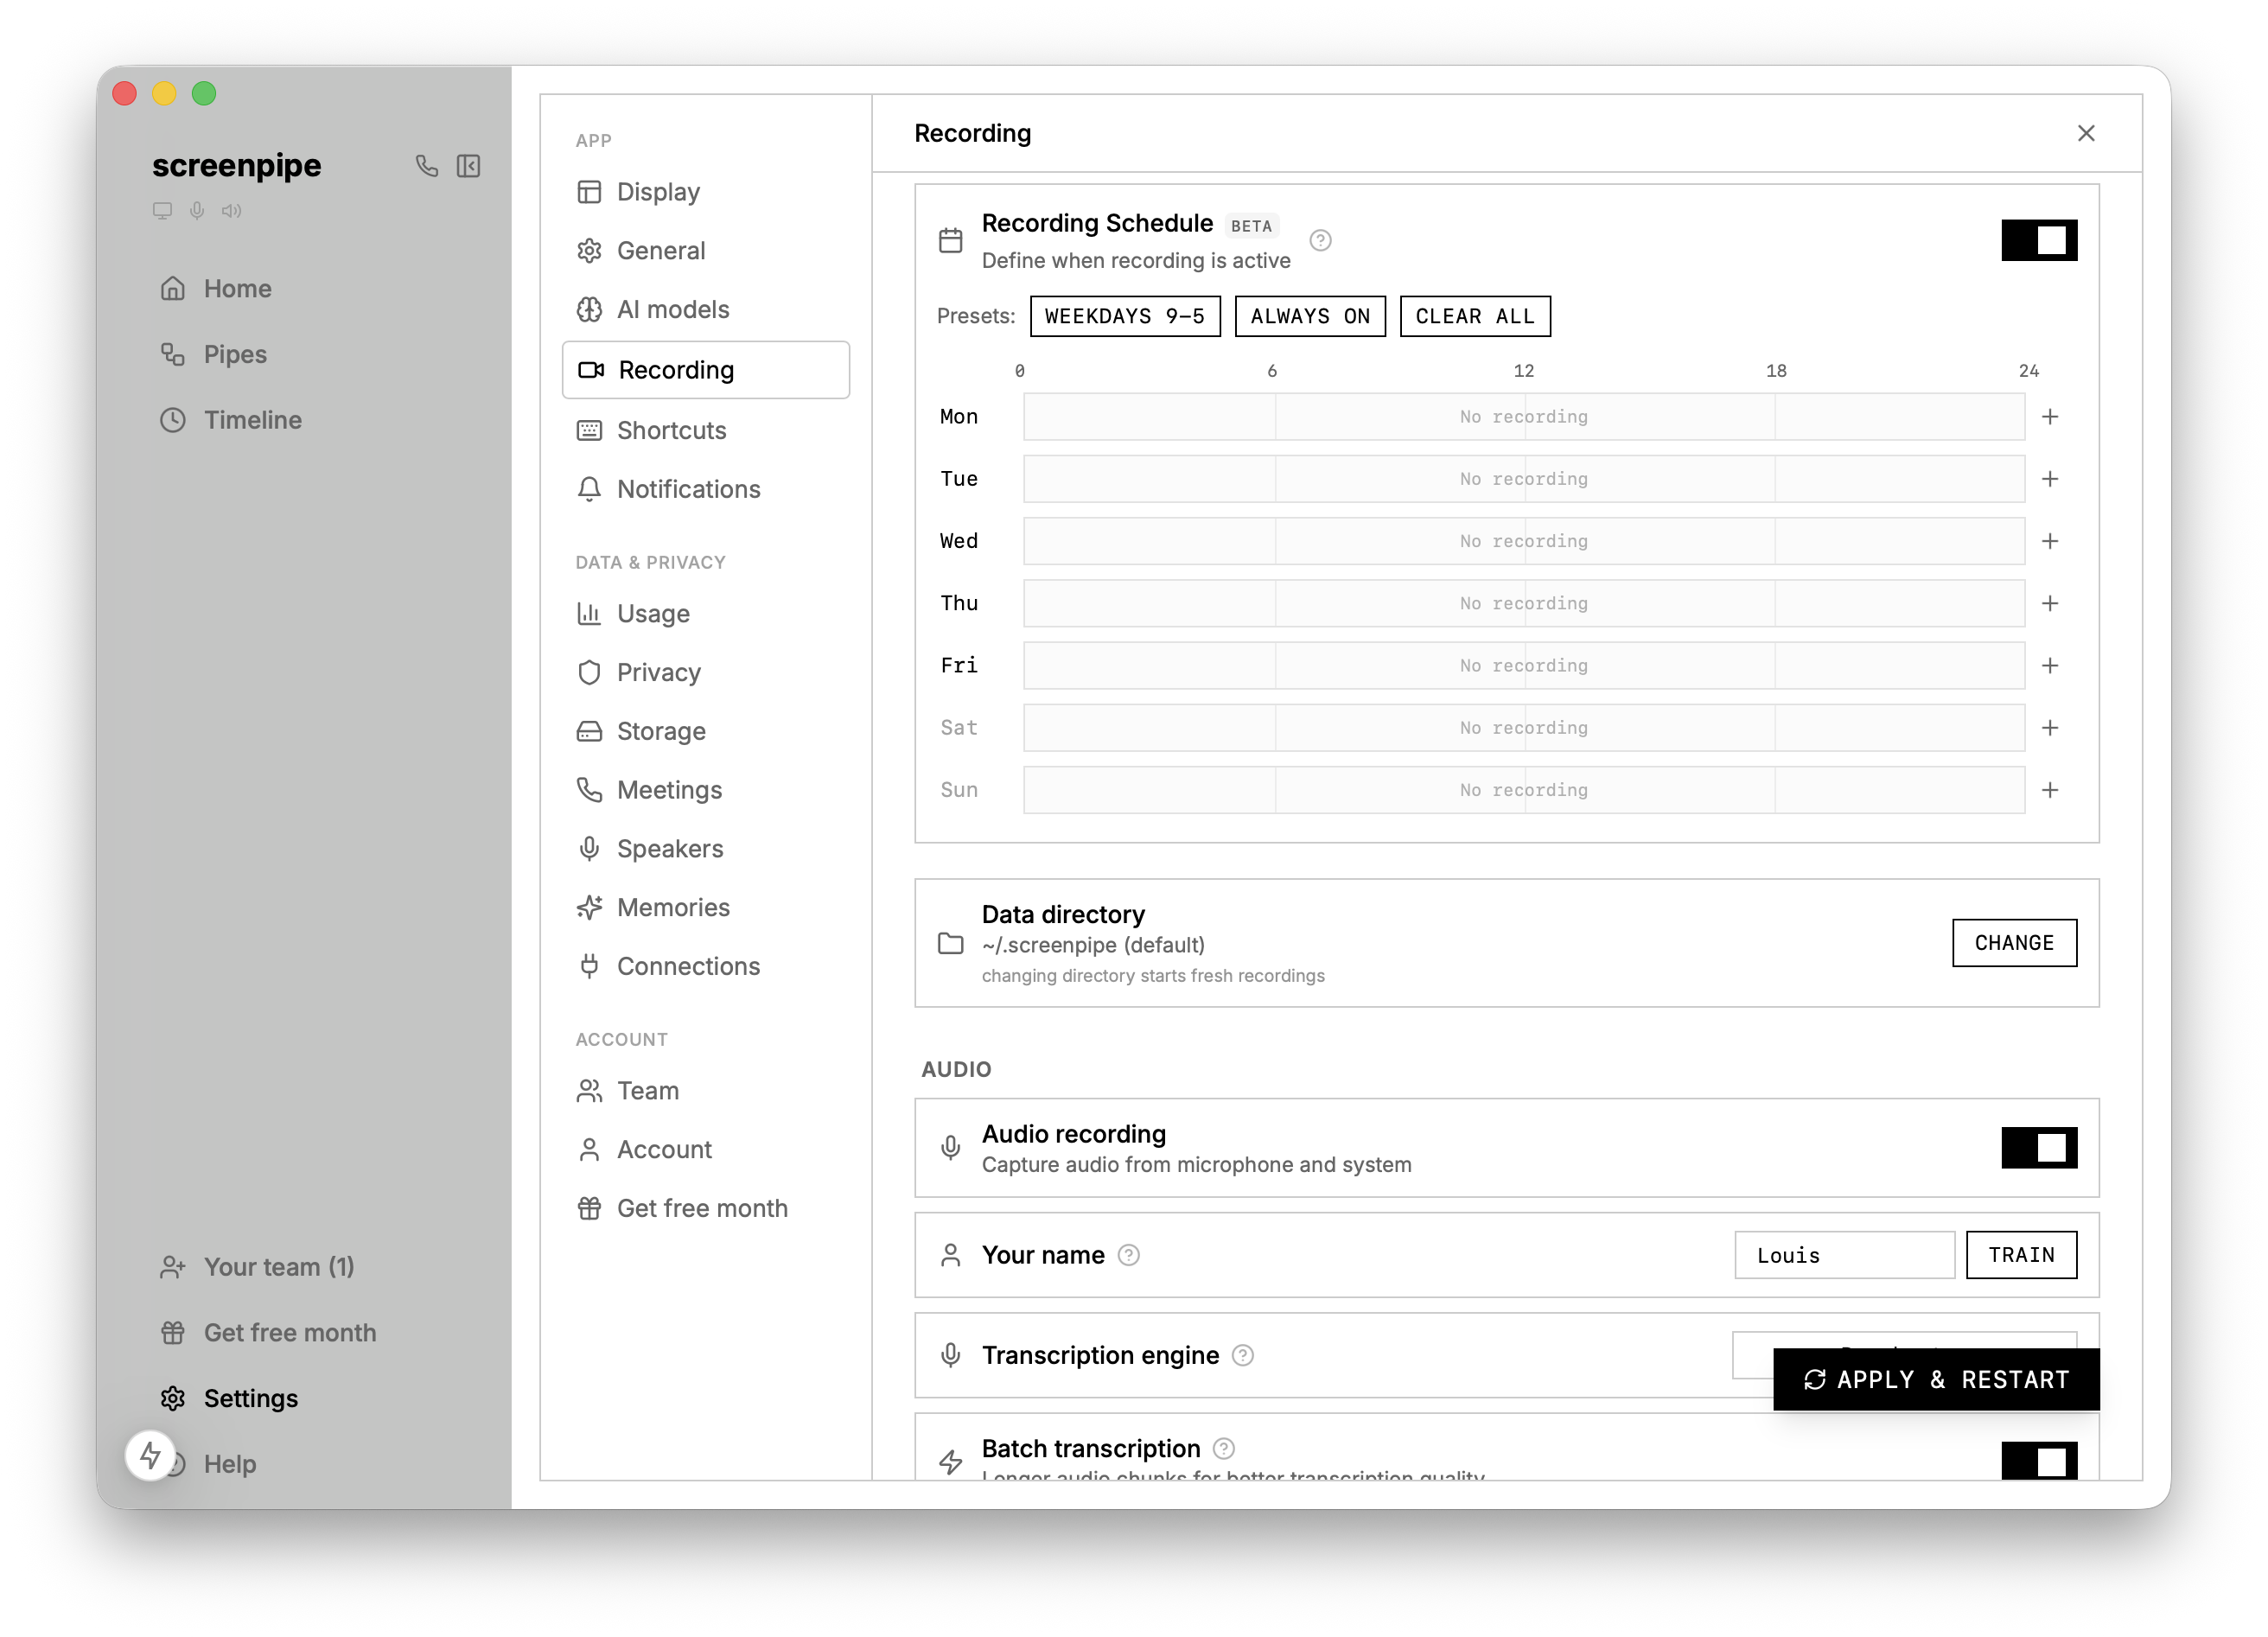Apply the Weekdays 9–5 preset
Screen dimensions: 2268x1637
1124,317
